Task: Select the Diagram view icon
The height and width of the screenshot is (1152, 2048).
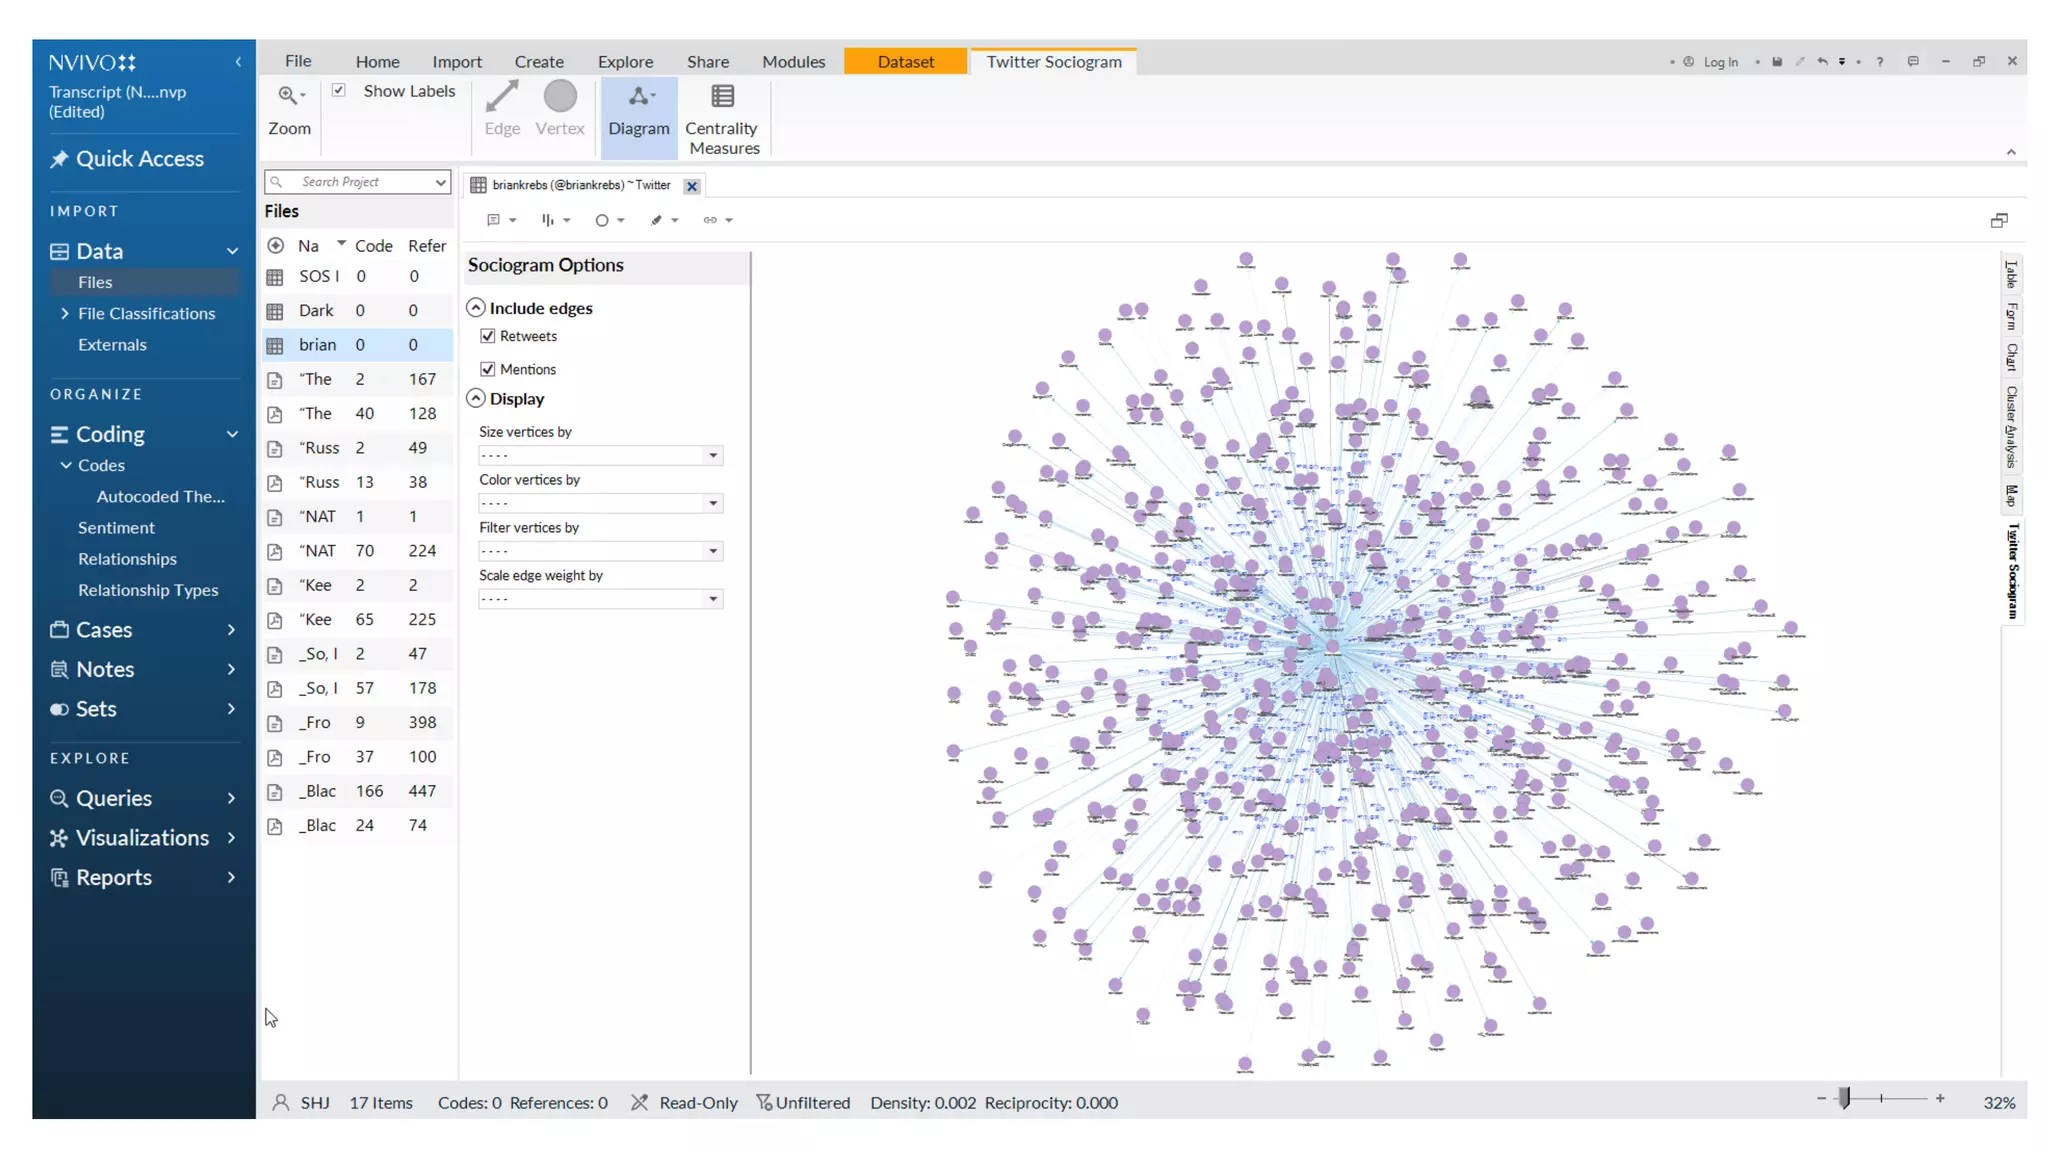Action: 638,97
